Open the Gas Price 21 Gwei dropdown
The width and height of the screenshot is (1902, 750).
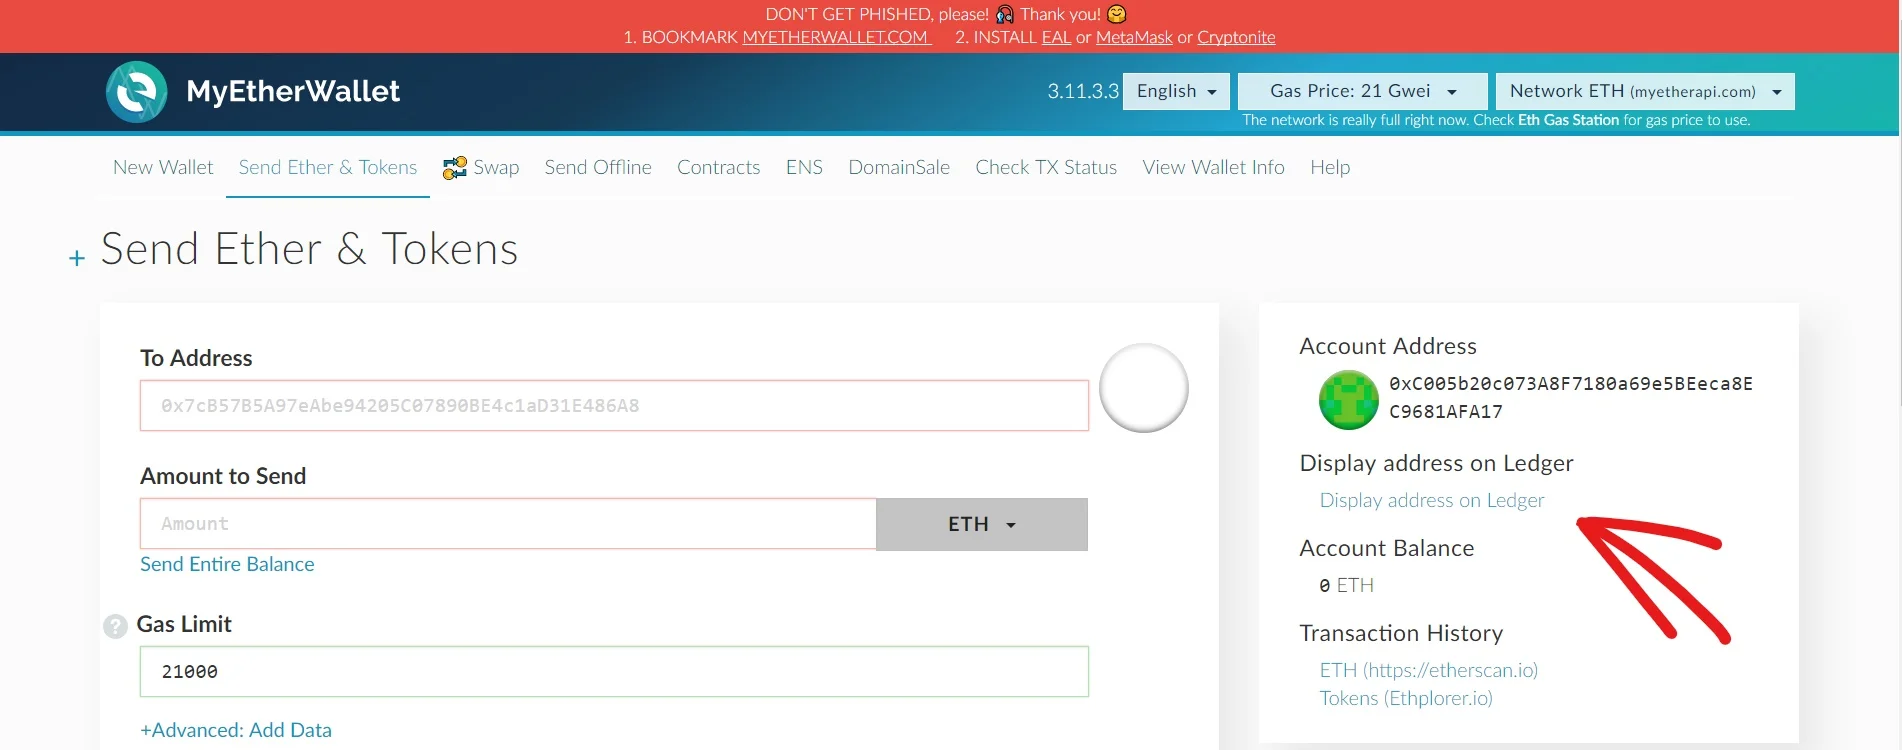coord(1362,91)
